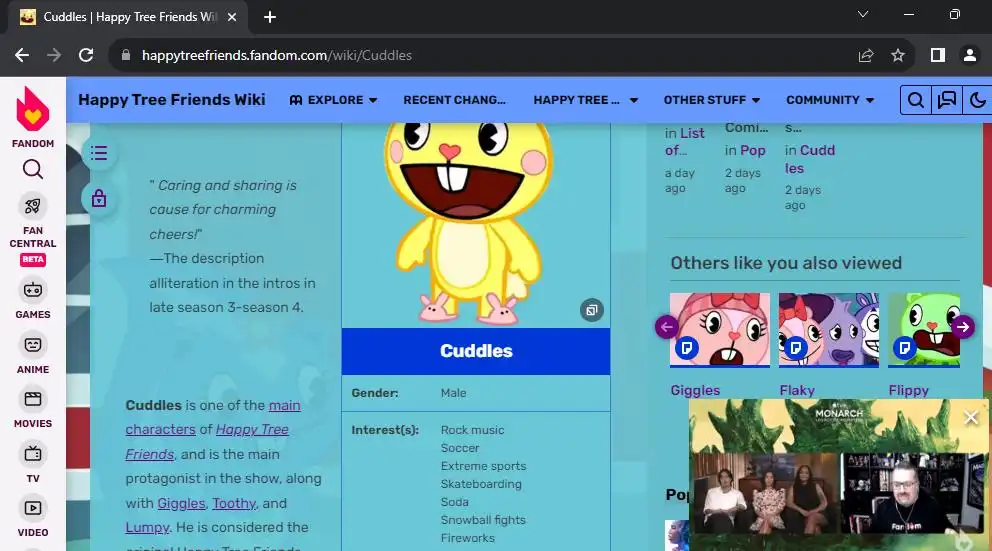Screen dimensions: 992x551
Task: Close the Cuddles browser tab
Action: (232, 17)
